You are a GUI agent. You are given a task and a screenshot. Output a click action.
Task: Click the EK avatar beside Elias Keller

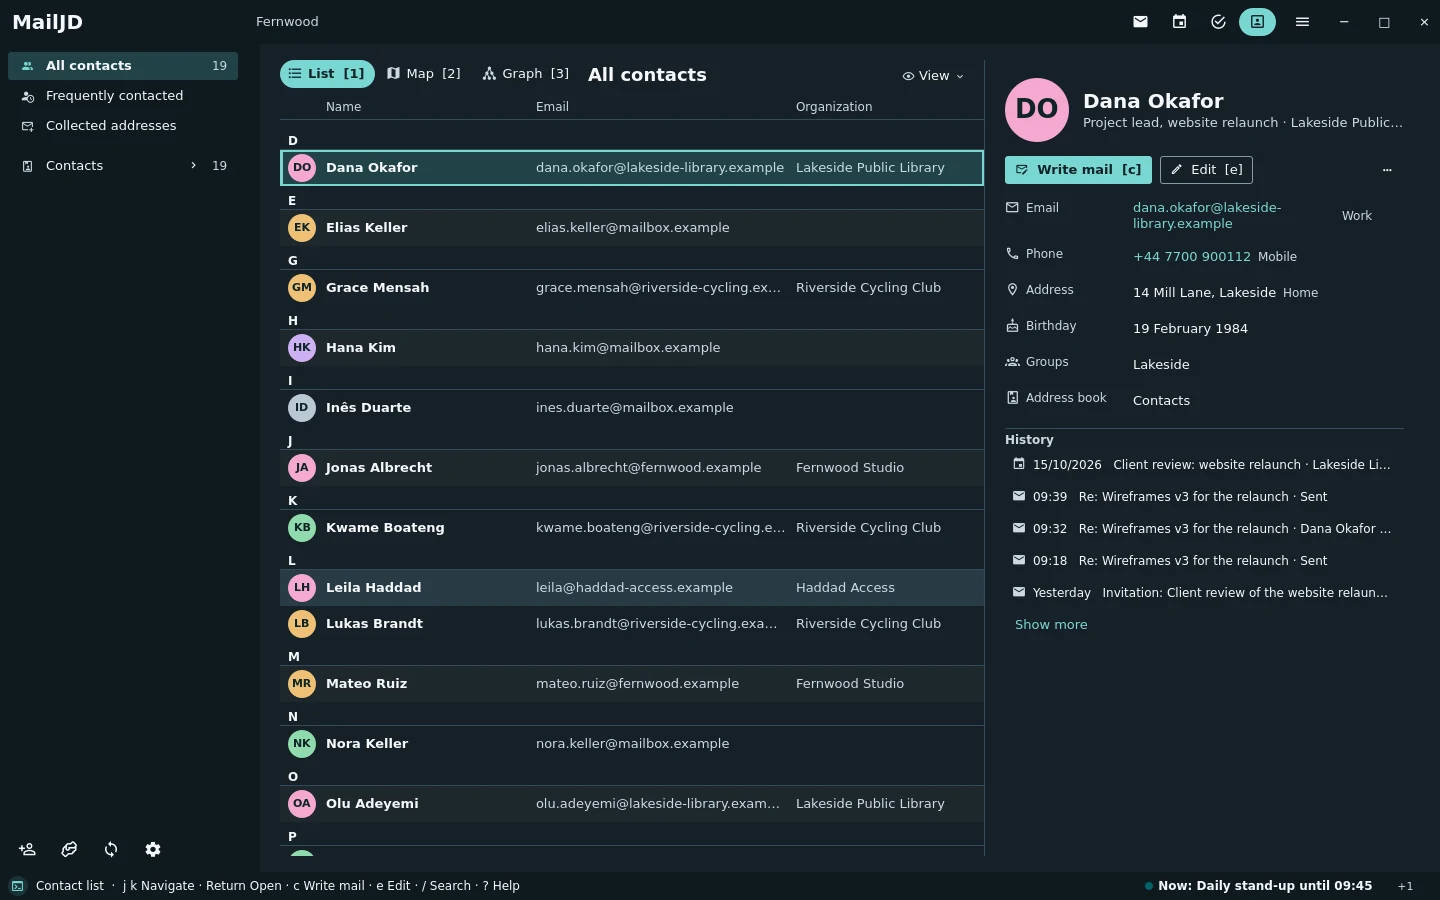tap(302, 228)
